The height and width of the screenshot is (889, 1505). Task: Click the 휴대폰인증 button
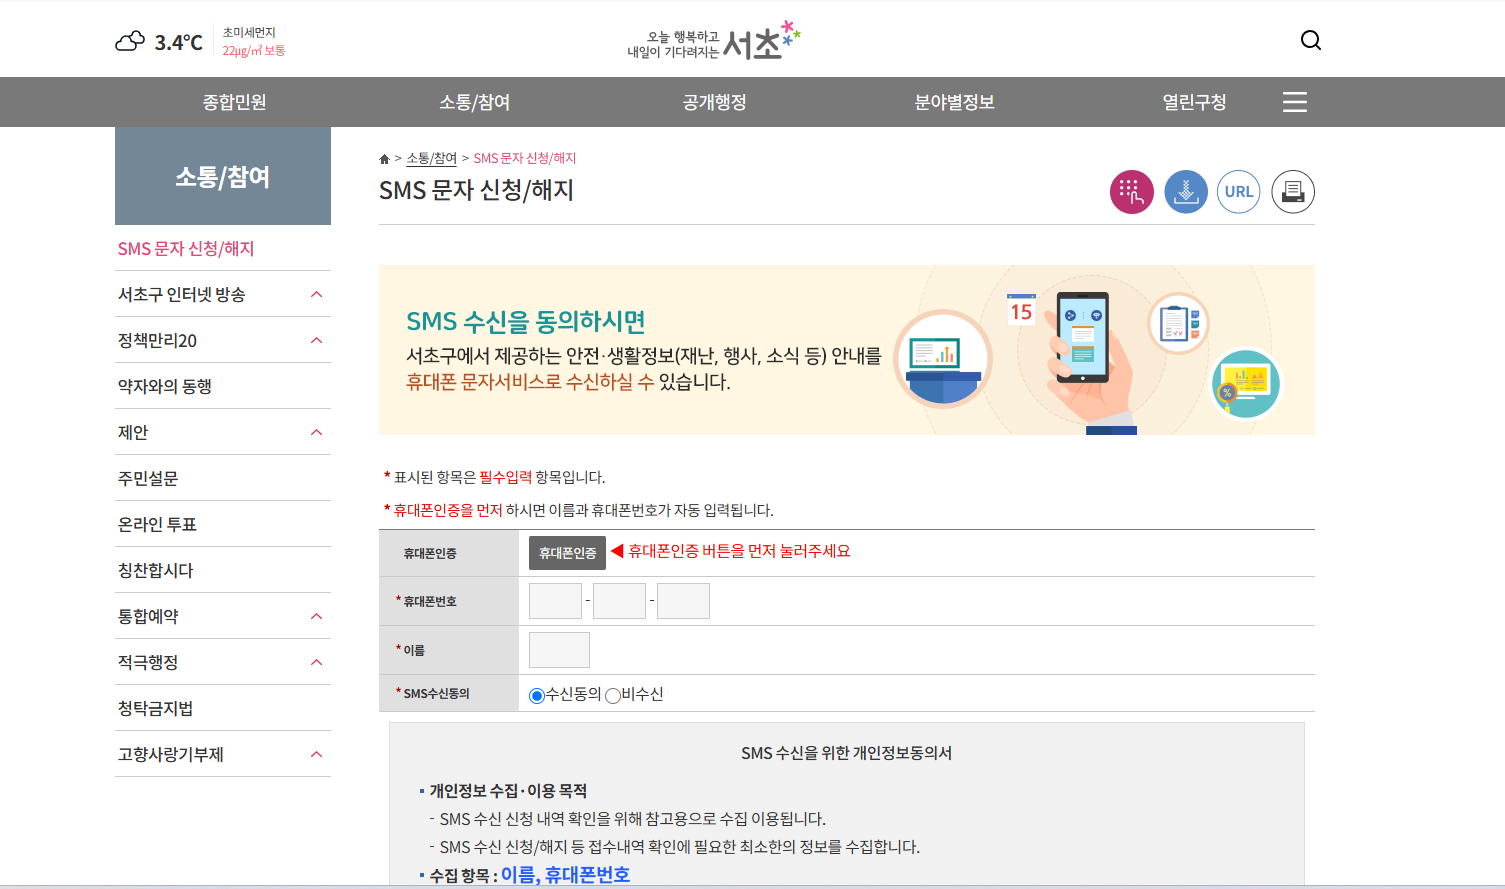coord(567,553)
